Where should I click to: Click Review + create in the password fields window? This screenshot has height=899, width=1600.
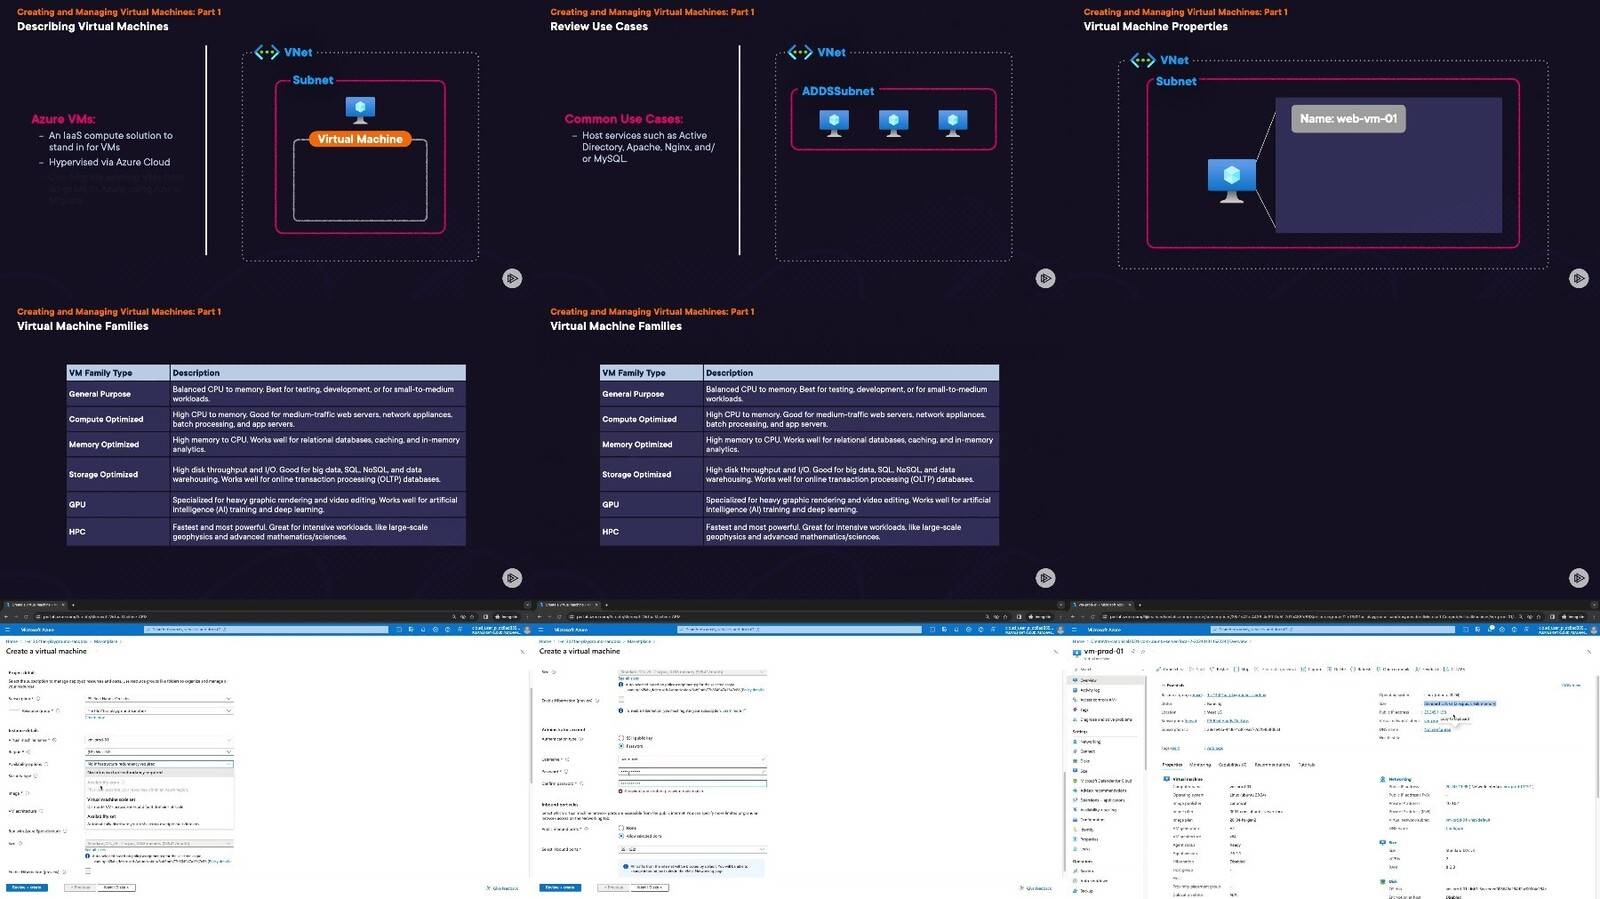coord(560,887)
